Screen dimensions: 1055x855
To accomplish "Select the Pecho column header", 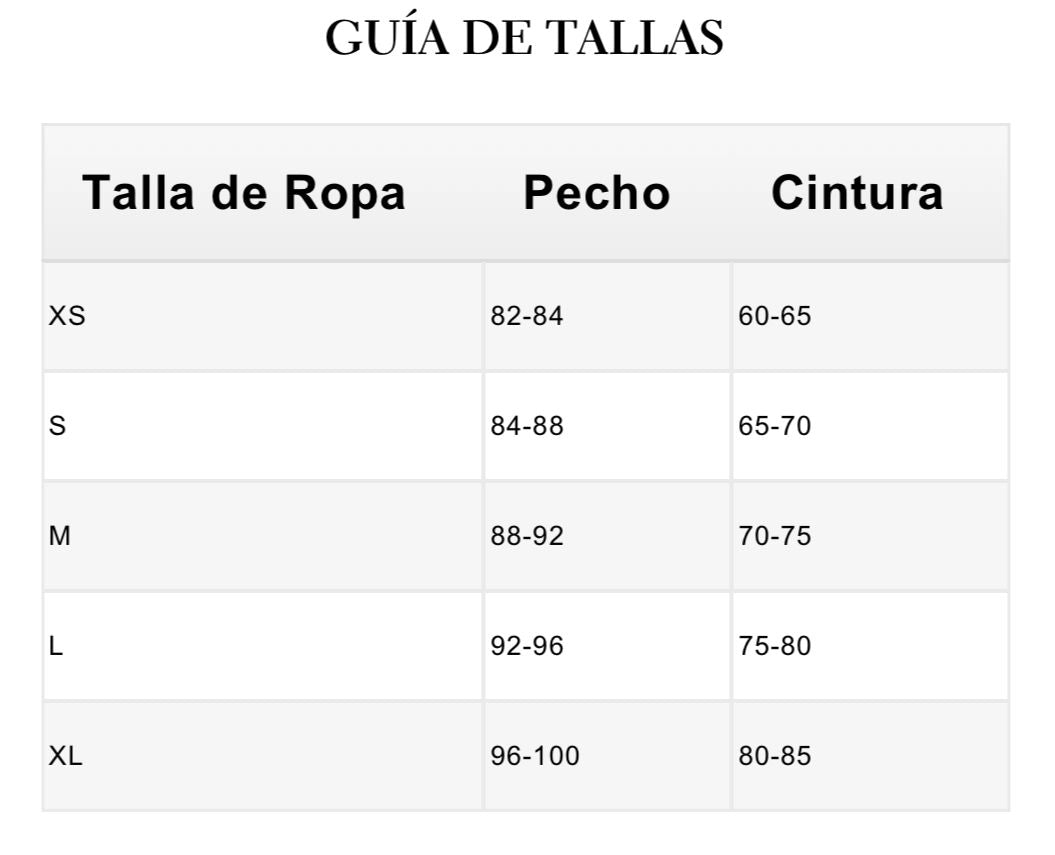I will tap(597, 192).
